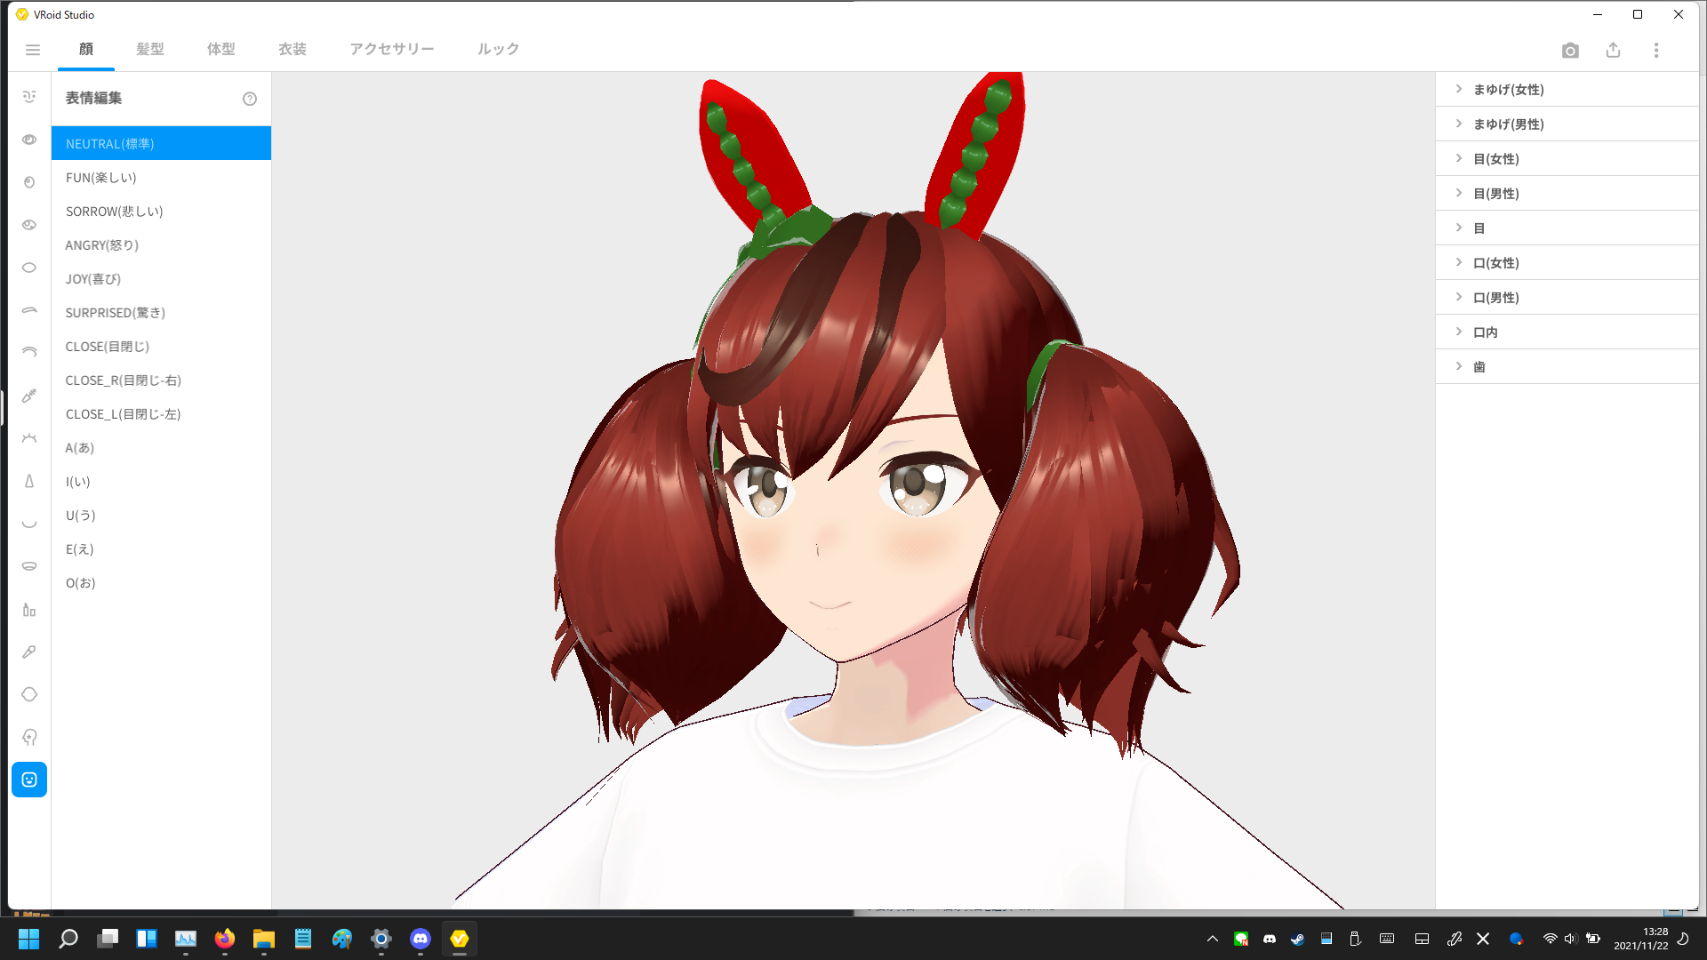Select the eyebrow icon in the sidebar

(29, 310)
